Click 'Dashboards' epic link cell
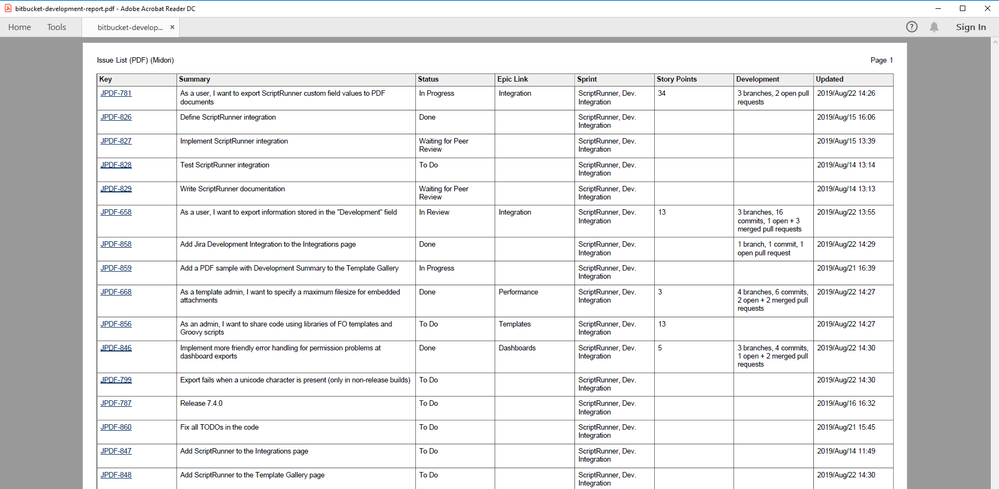Screen dimensions: 999x489 pyautogui.click(x=517, y=348)
